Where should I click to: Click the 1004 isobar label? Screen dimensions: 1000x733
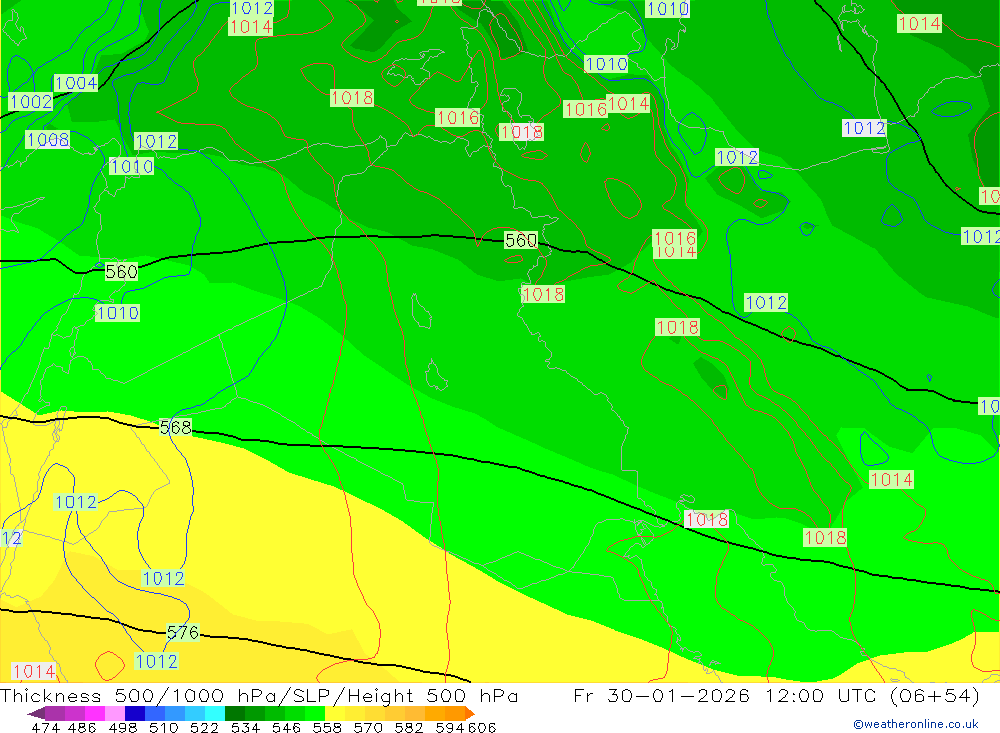pos(76,83)
